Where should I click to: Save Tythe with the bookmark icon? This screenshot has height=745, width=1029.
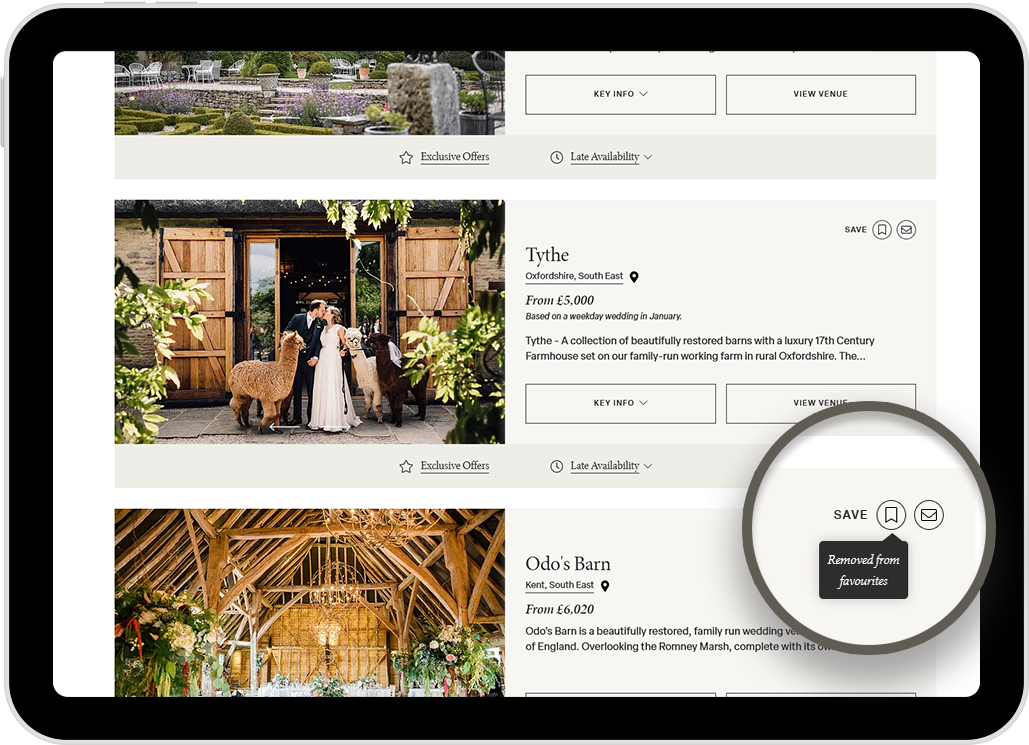(x=882, y=230)
